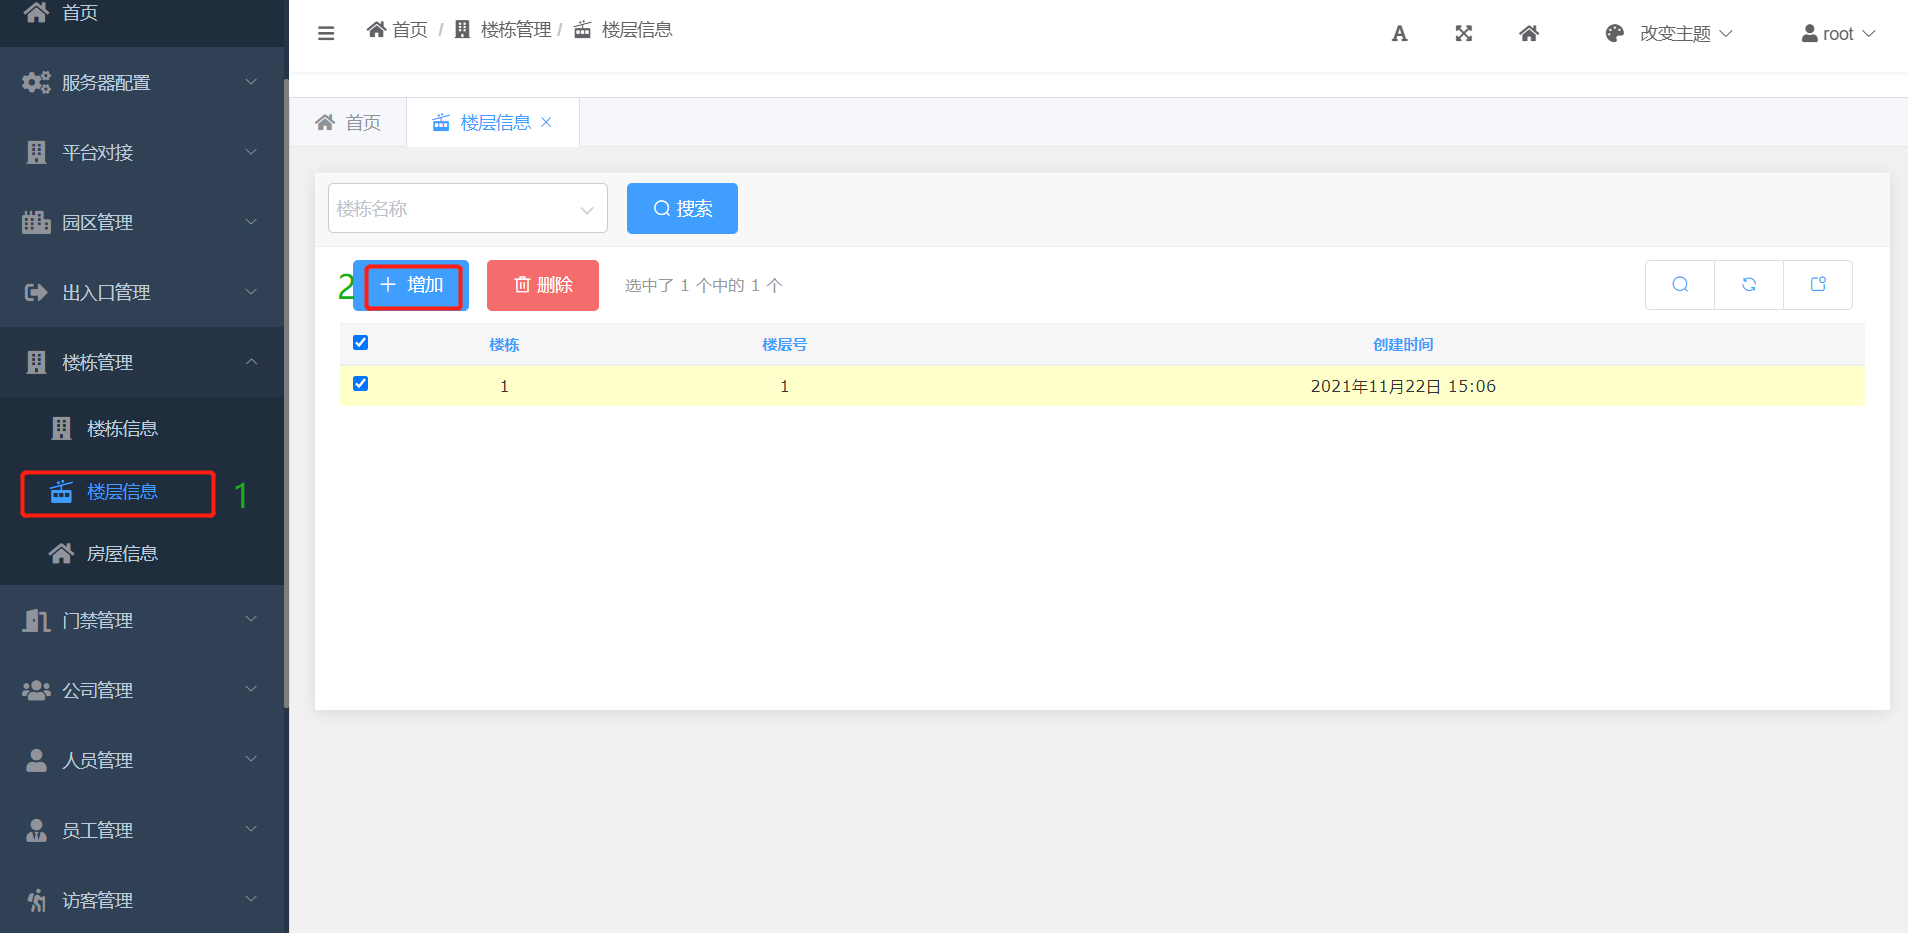
Task: Refresh the table with the reload icon
Action: tap(1748, 285)
